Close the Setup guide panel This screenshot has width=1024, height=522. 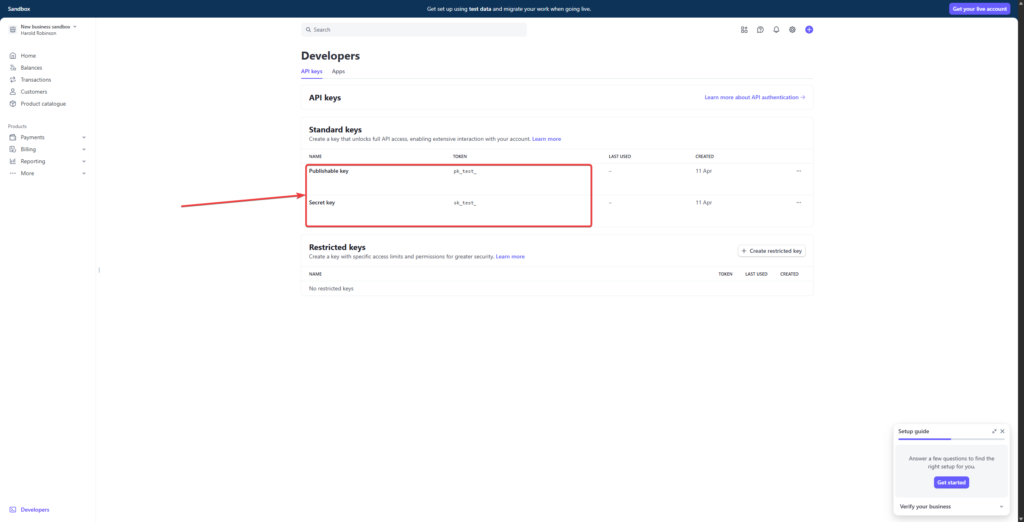1003,431
